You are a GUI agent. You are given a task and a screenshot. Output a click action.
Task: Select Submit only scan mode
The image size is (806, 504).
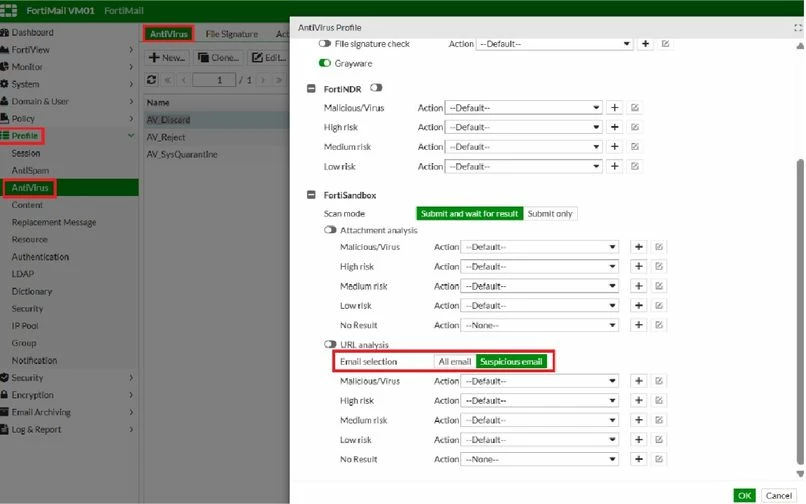(550, 213)
